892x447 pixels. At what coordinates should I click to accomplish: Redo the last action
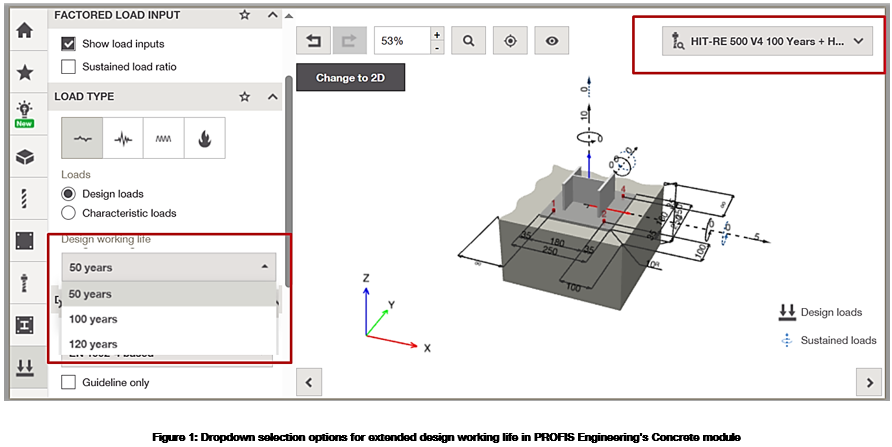coord(349,40)
